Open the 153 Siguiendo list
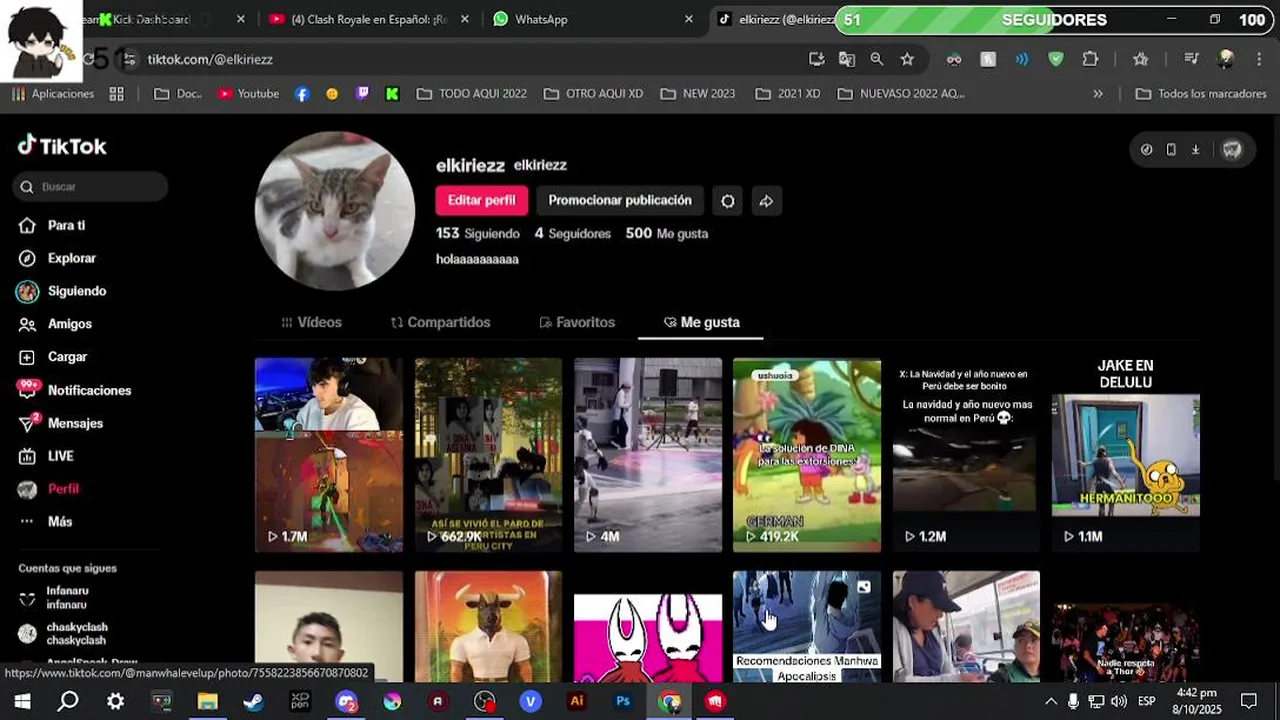 tap(478, 233)
